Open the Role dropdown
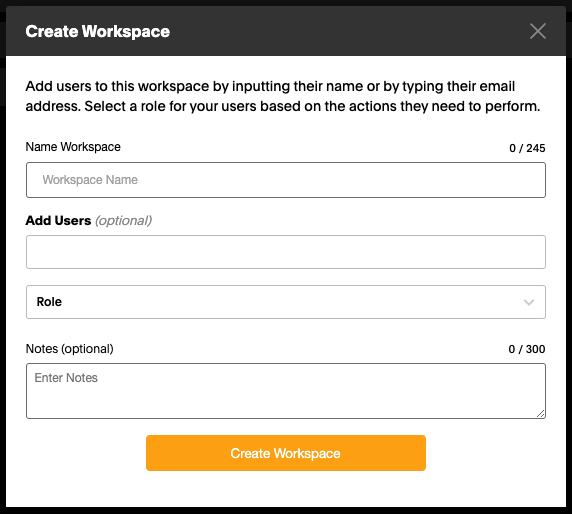The image size is (572, 514). (286, 302)
